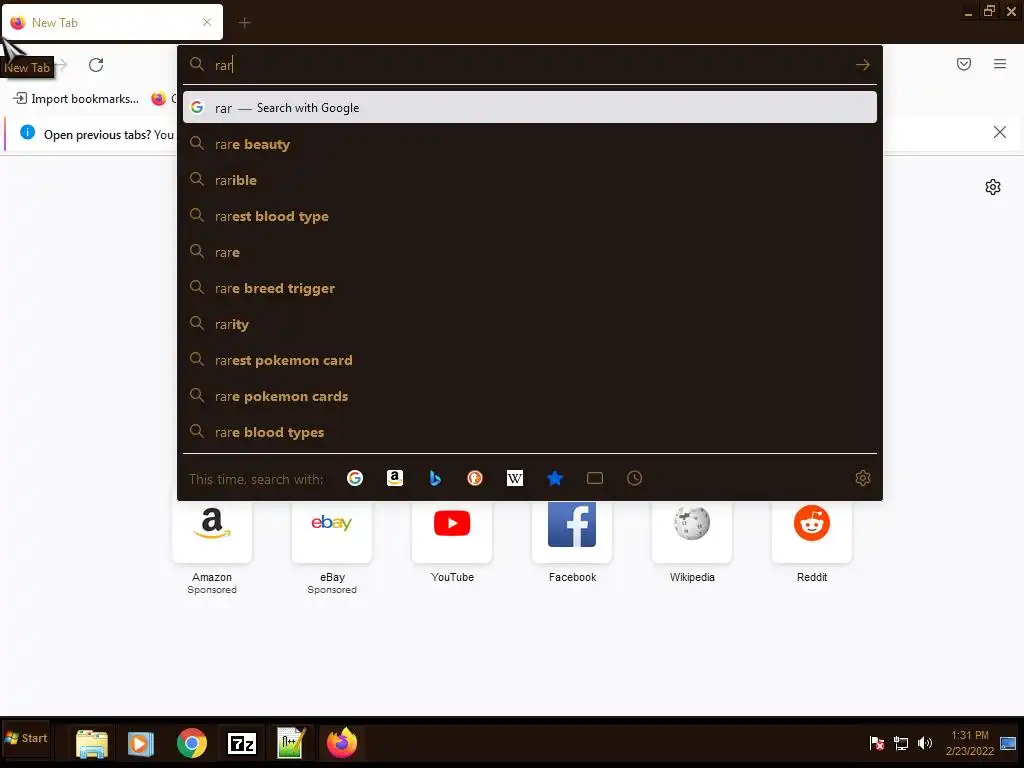Image resolution: width=1024 pixels, height=768 pixels.
Task: Click the taskbar clock showing 1:31 PM
Action: [x=970, y=743]
